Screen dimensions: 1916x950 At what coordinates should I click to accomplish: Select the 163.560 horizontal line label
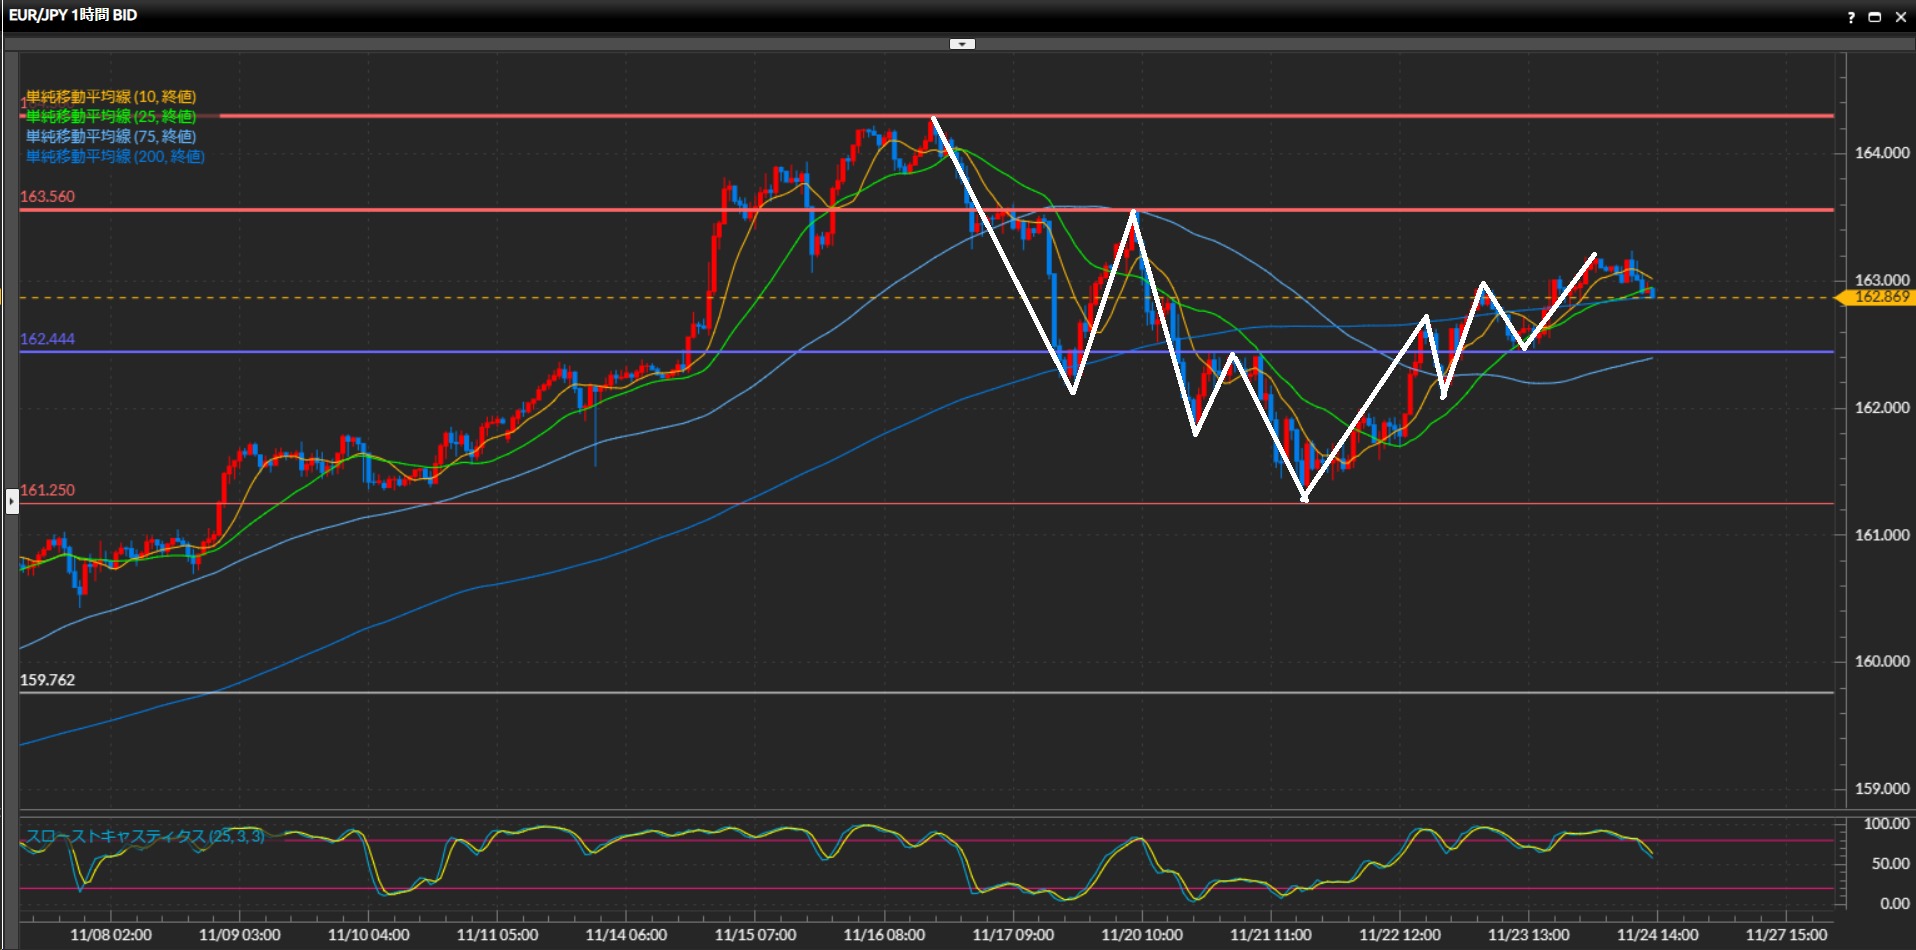click(x=48, y=197)
